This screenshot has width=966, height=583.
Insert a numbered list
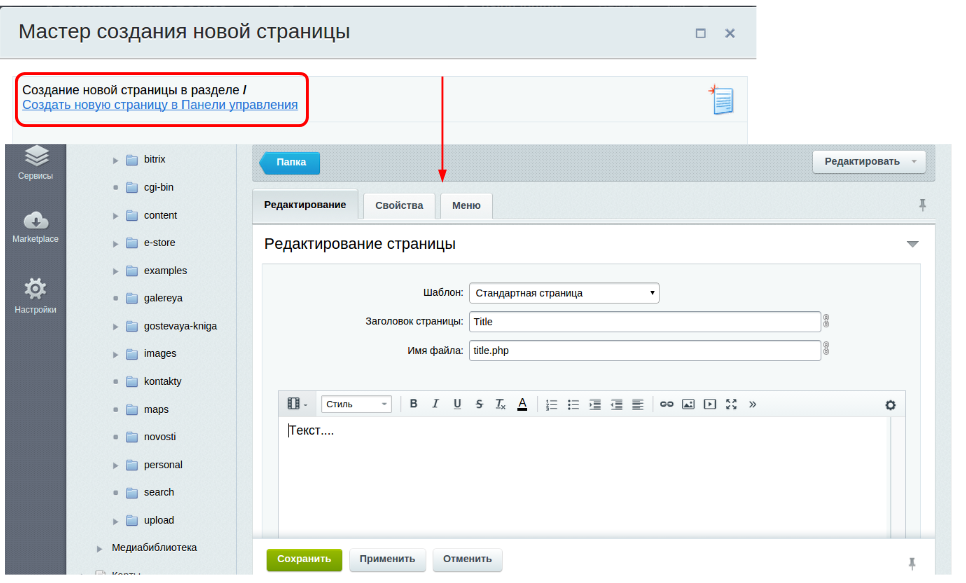tap(552, 404)
